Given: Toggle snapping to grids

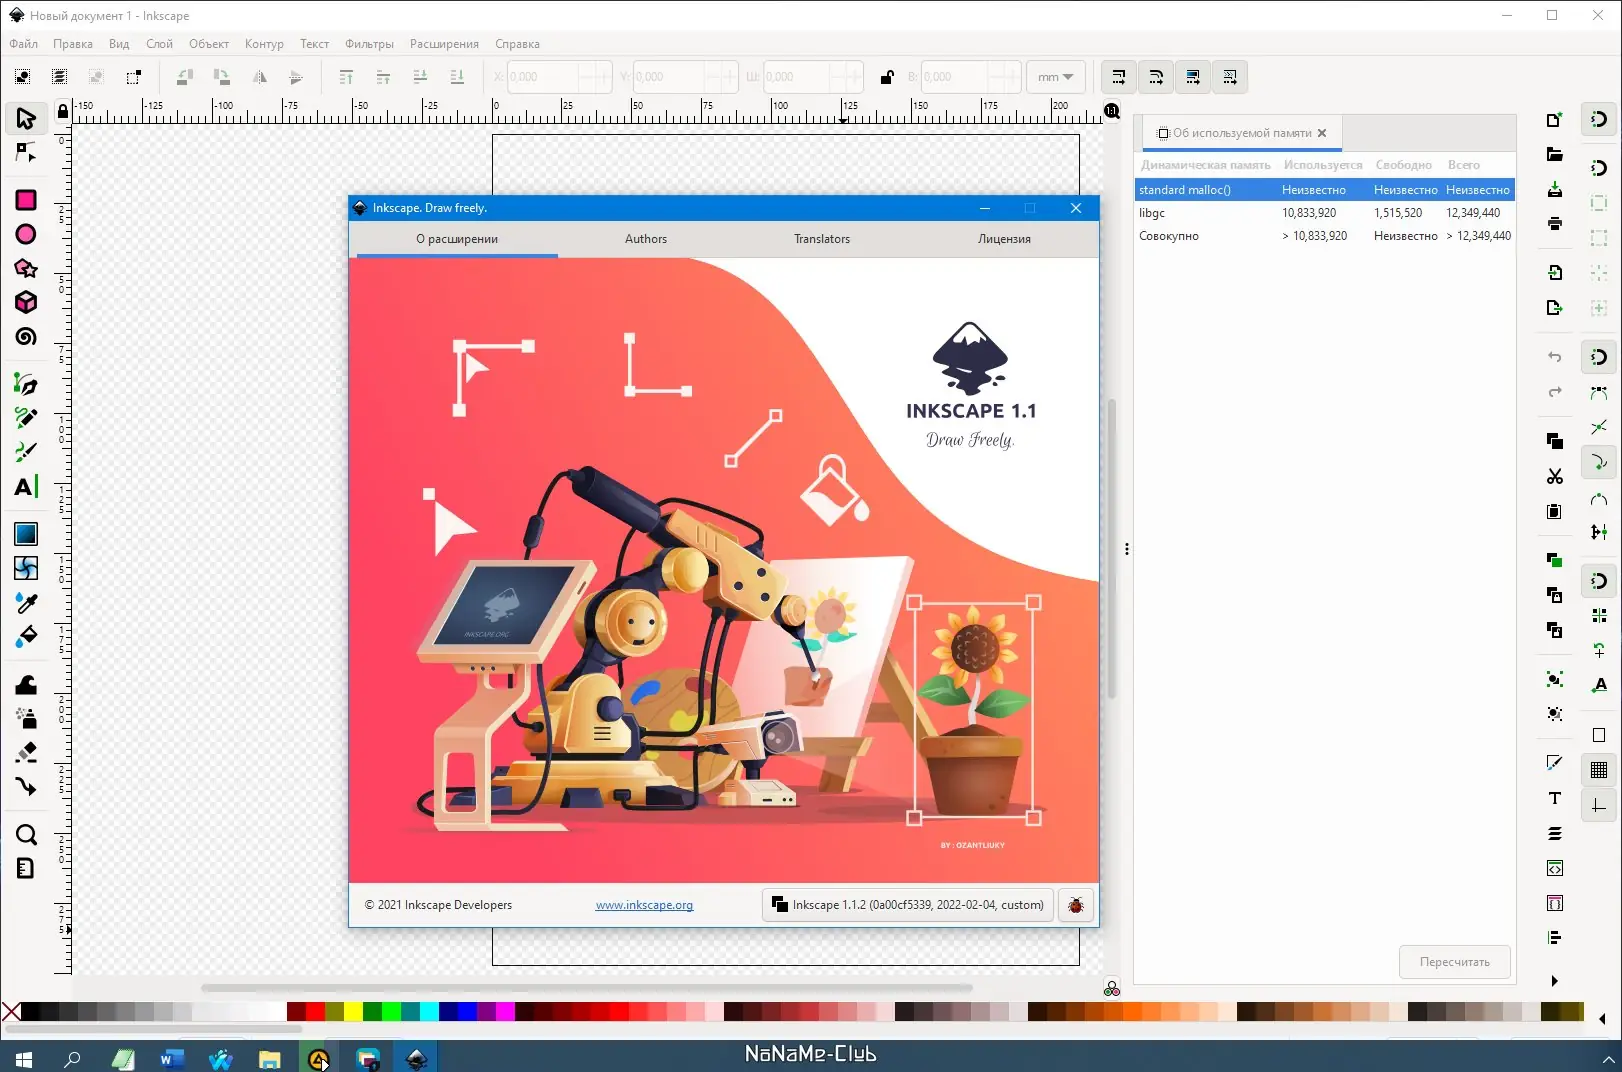Looking at the screenshot, I should click(1598, 770).
